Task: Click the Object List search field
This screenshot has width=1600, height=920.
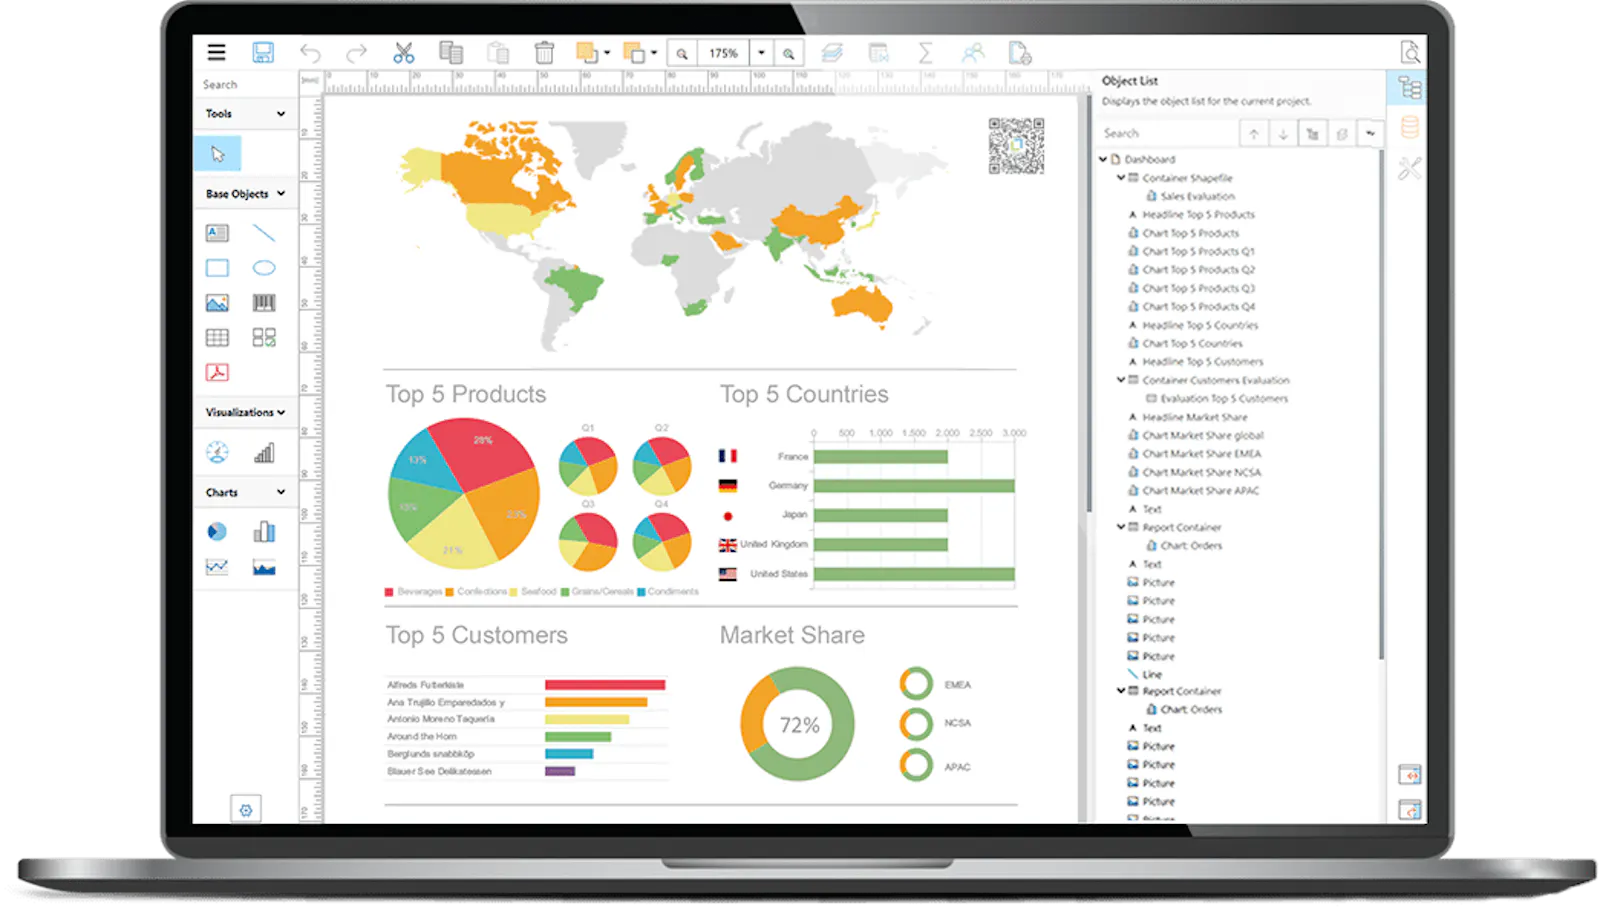Action: 1167,133
